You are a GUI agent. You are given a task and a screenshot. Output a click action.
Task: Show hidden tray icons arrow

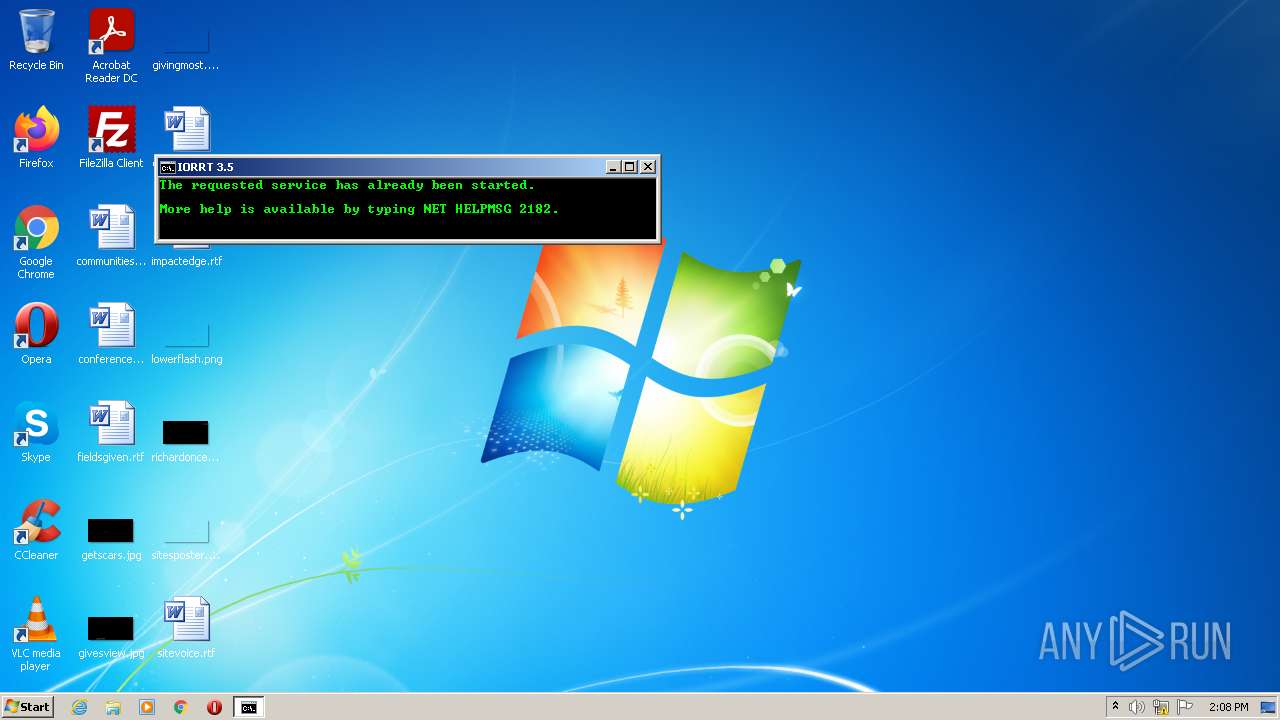pos(1115,707)
